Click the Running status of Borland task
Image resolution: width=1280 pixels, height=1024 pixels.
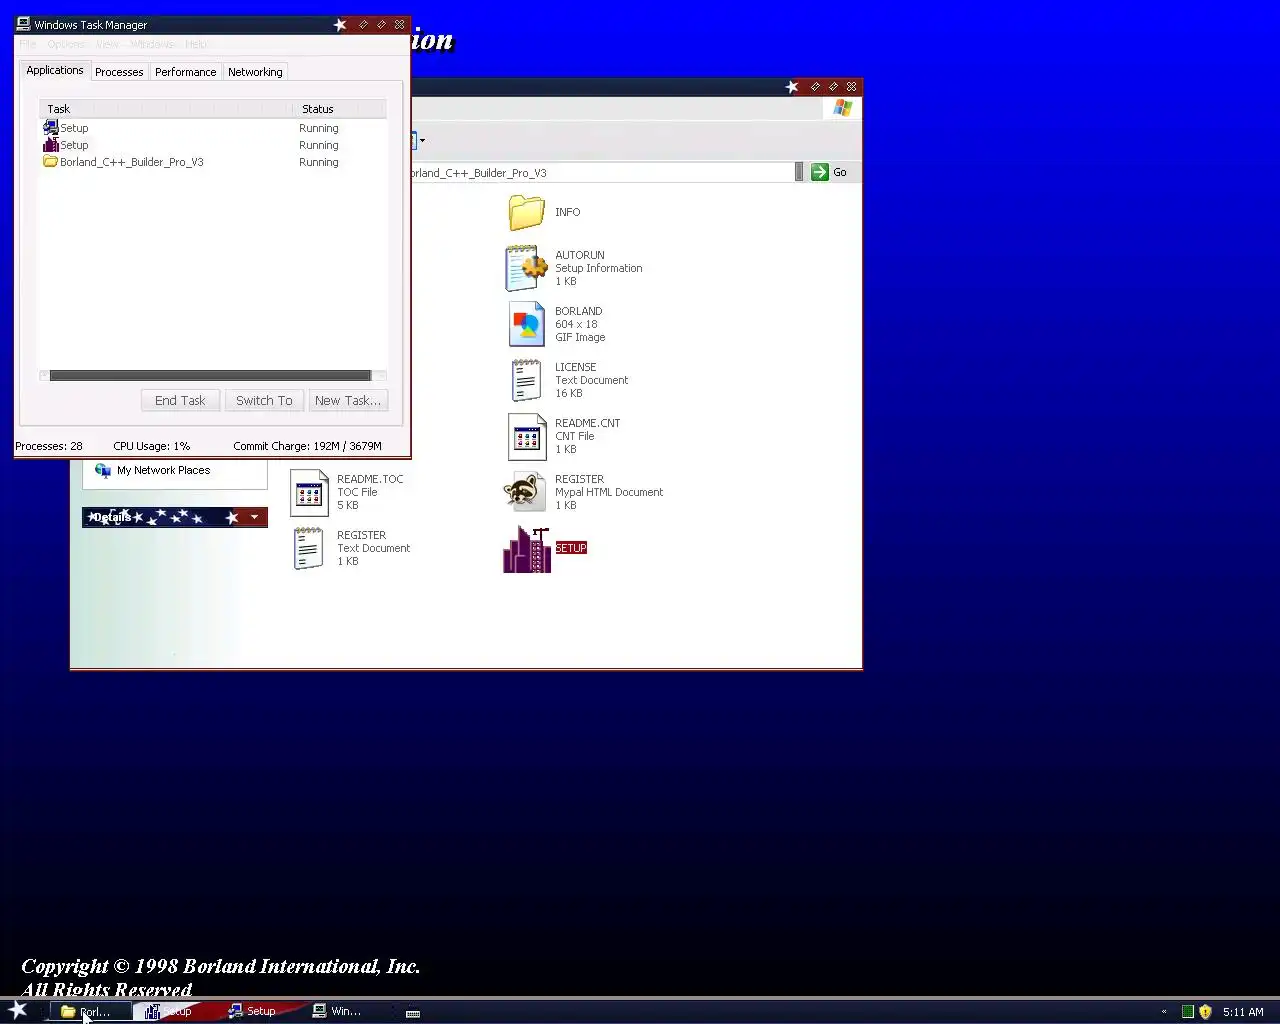[x=319, y=162]
